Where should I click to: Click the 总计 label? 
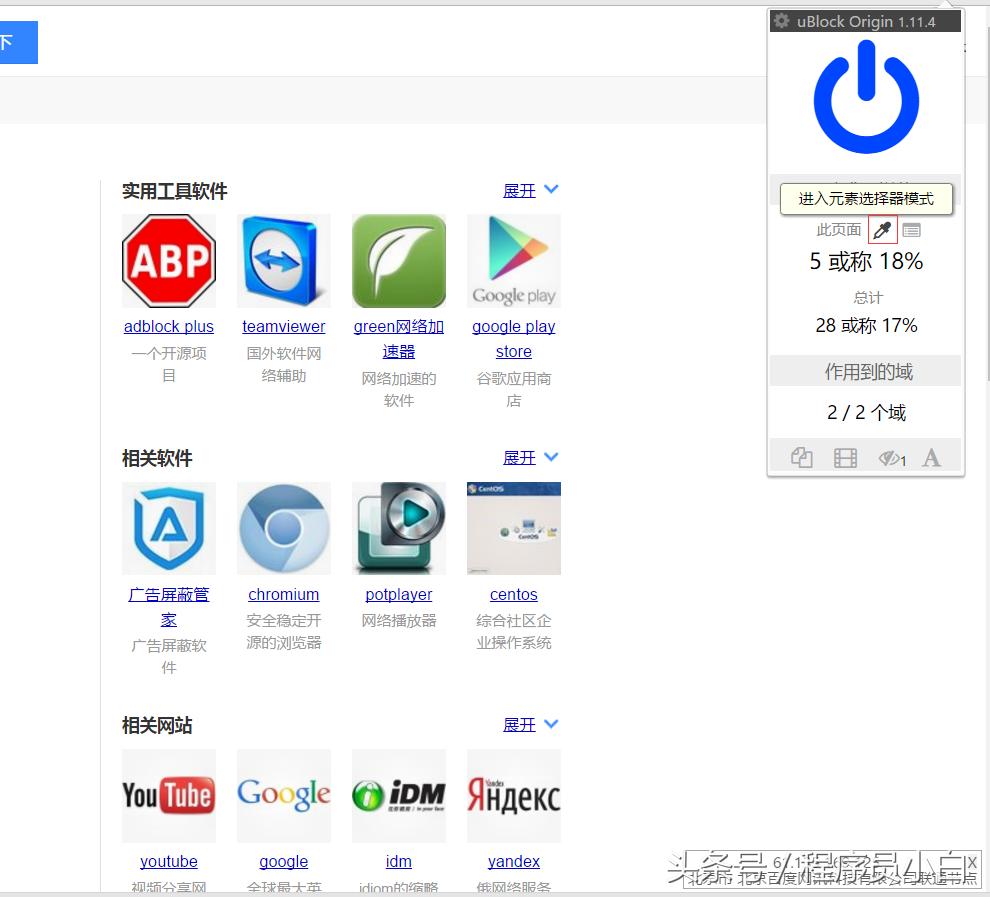868,297
